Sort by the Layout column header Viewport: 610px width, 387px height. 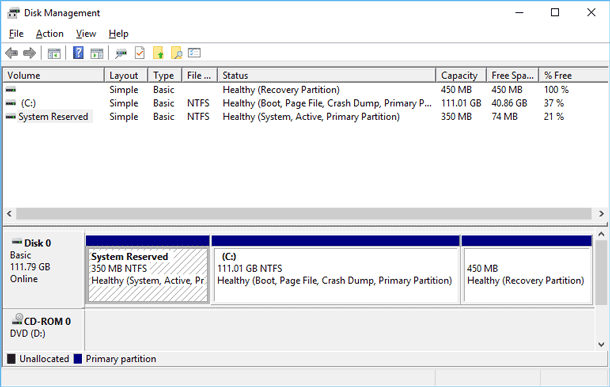126,75
